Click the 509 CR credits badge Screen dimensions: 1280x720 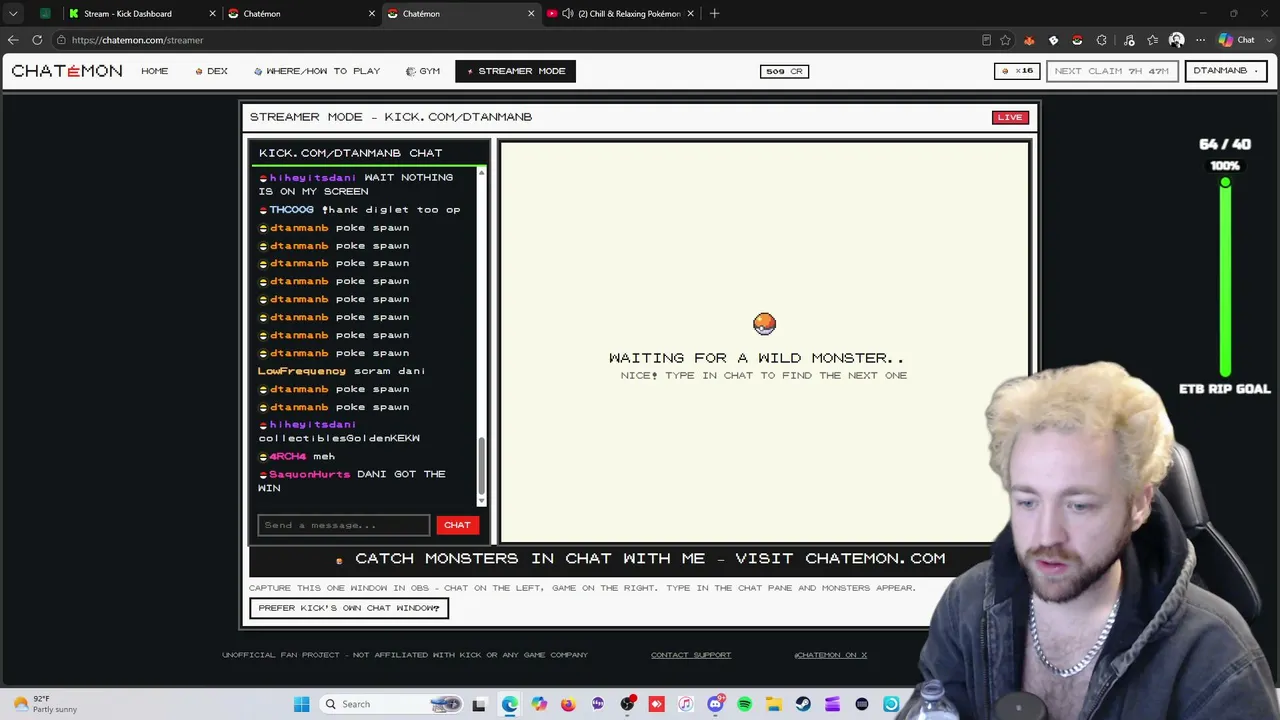tap(784, 71)
